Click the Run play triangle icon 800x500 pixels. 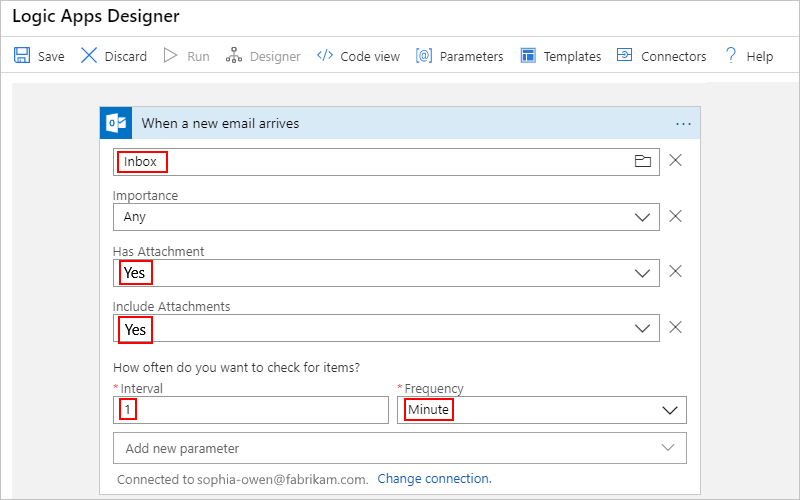170,55
